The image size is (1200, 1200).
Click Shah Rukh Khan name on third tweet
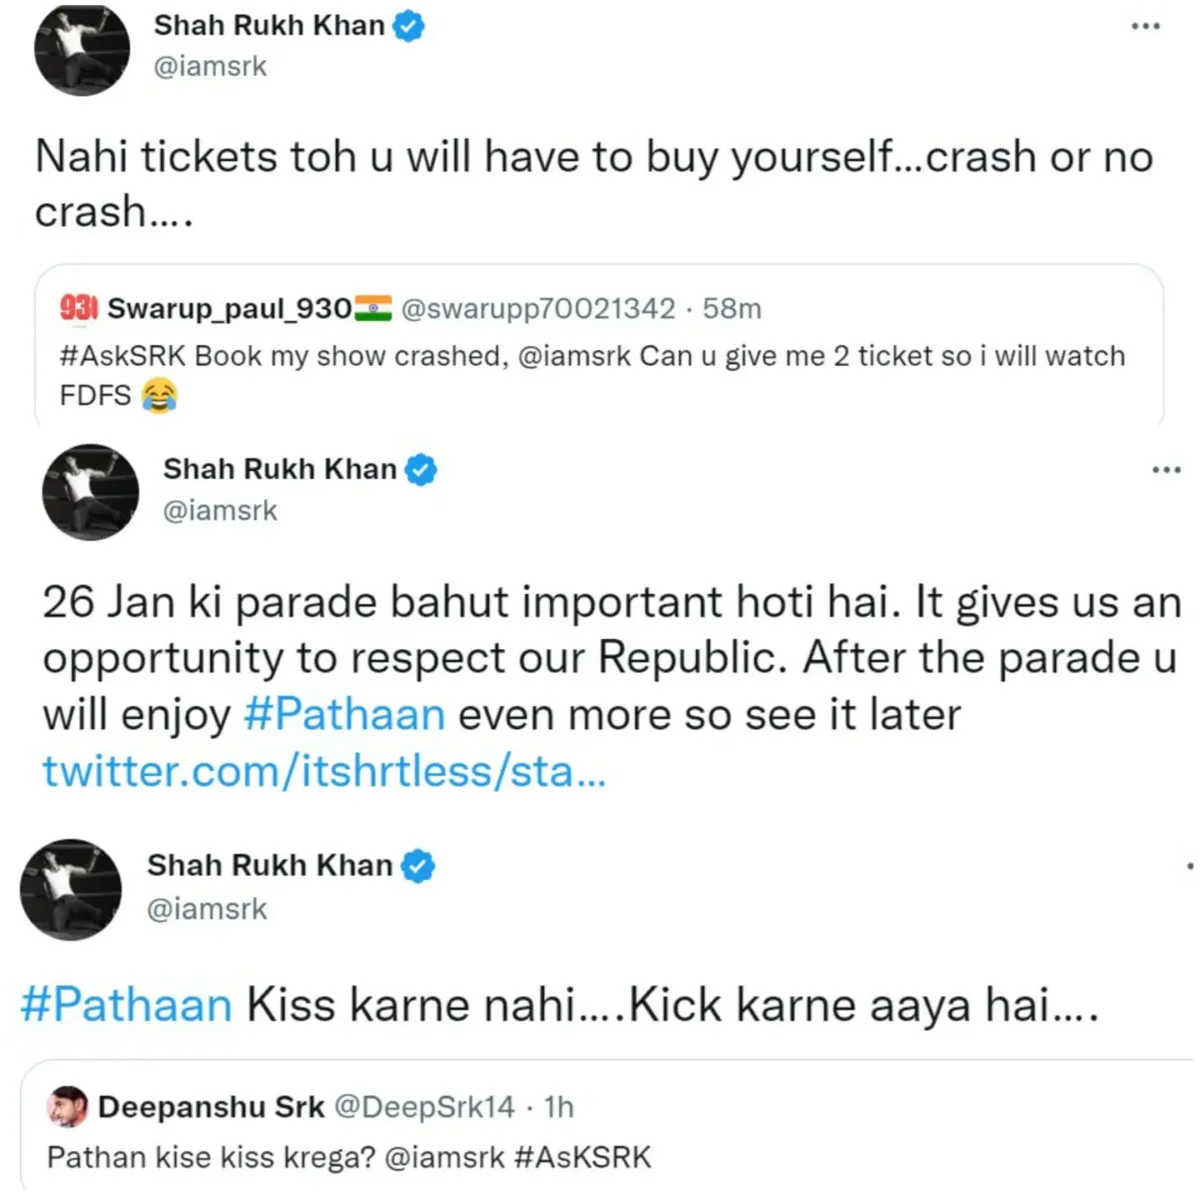270,865
